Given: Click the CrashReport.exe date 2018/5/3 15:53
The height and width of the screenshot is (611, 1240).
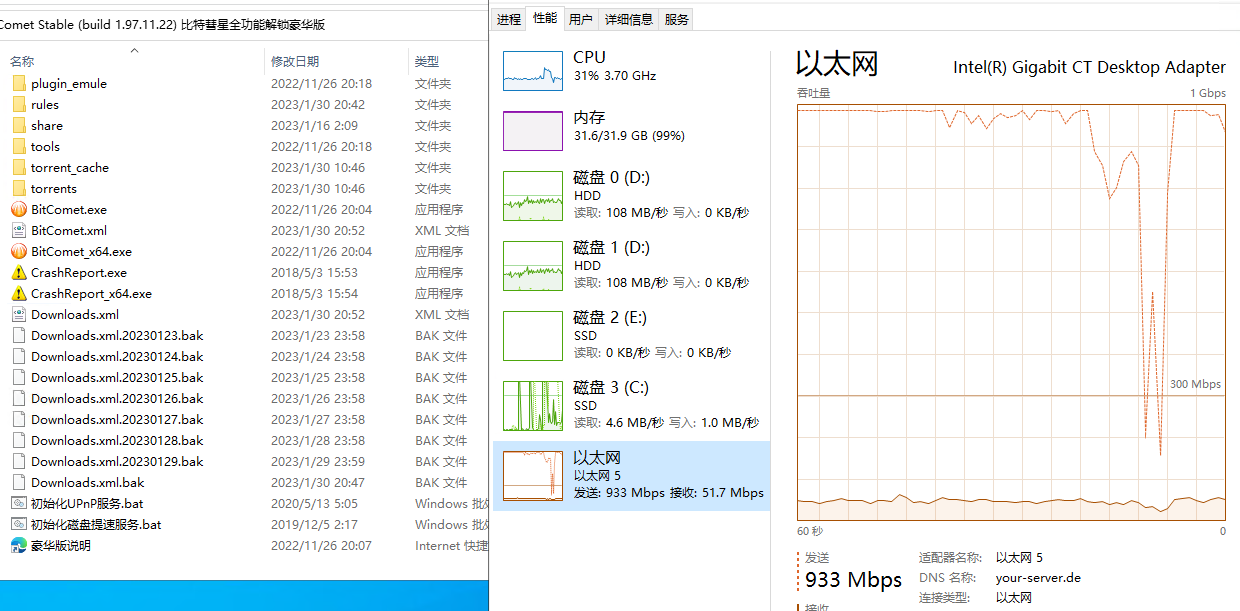Looking at the screenshot, I should [314, 273].
